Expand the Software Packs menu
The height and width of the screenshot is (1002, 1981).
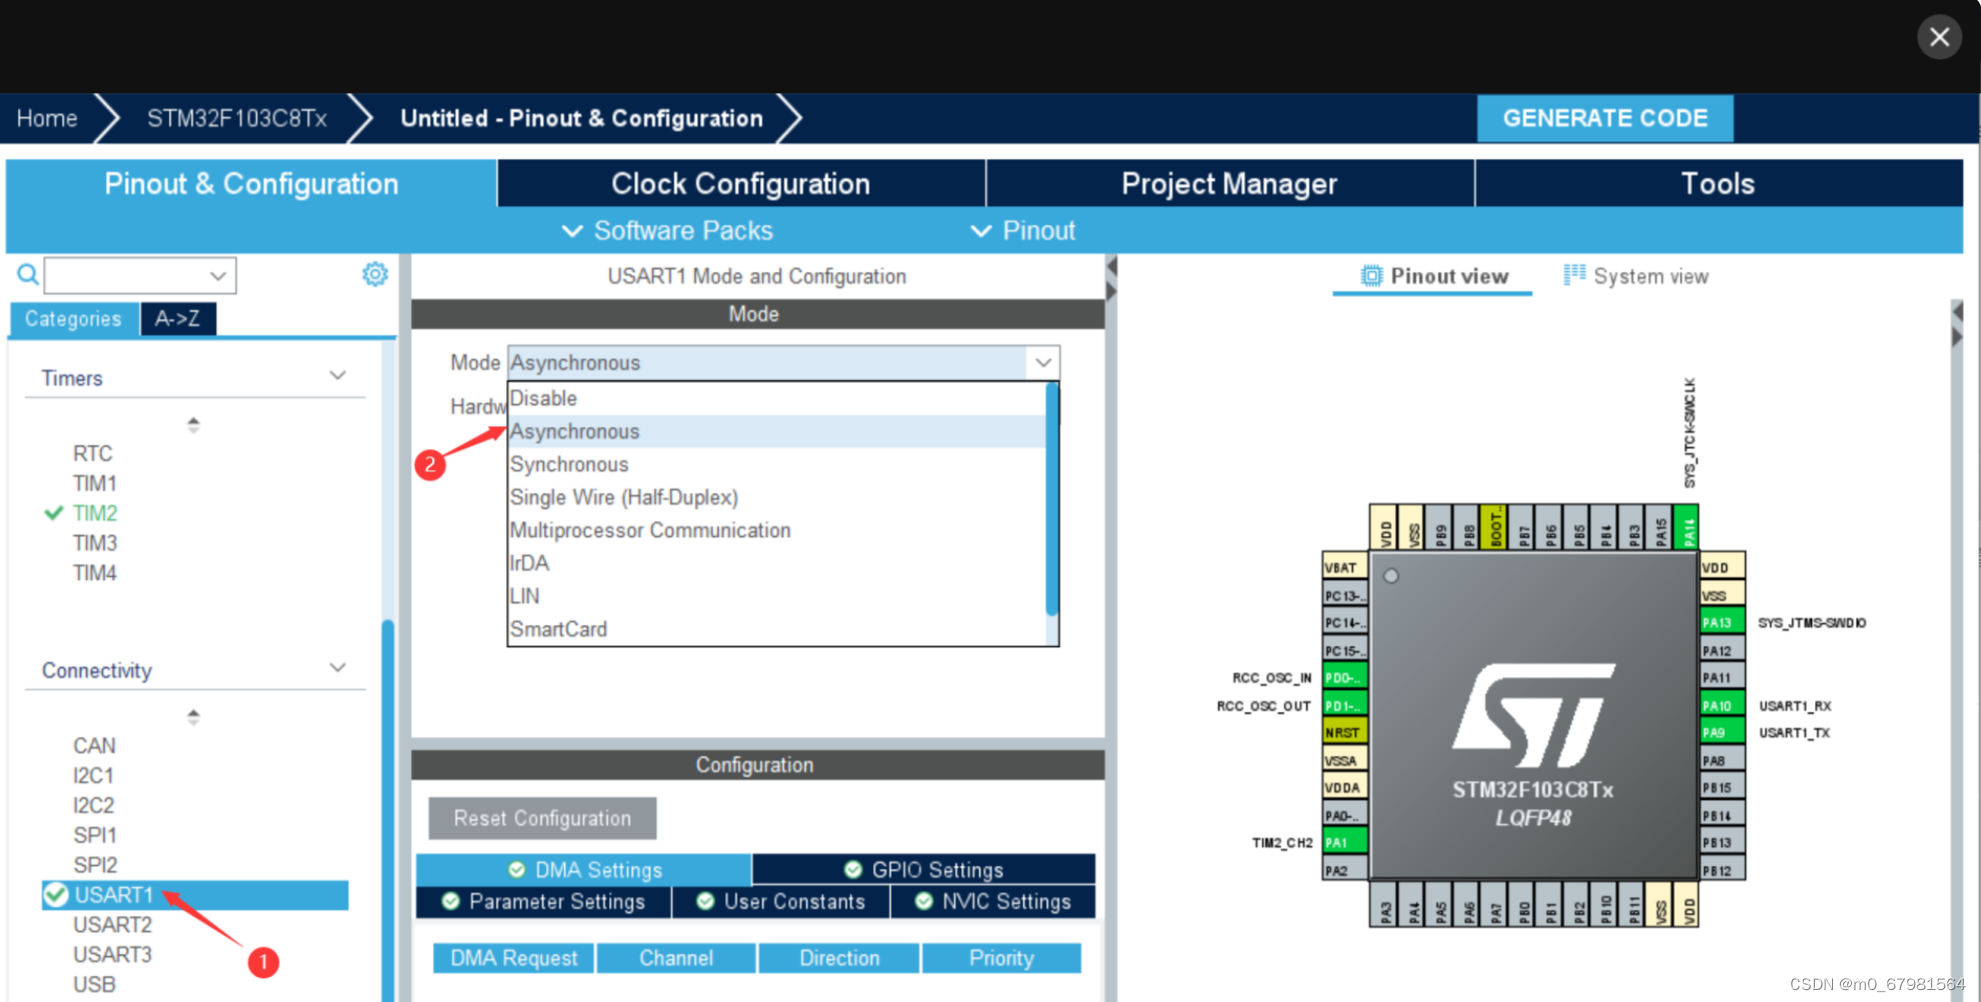pyautogui.click(x=667, y=231)
